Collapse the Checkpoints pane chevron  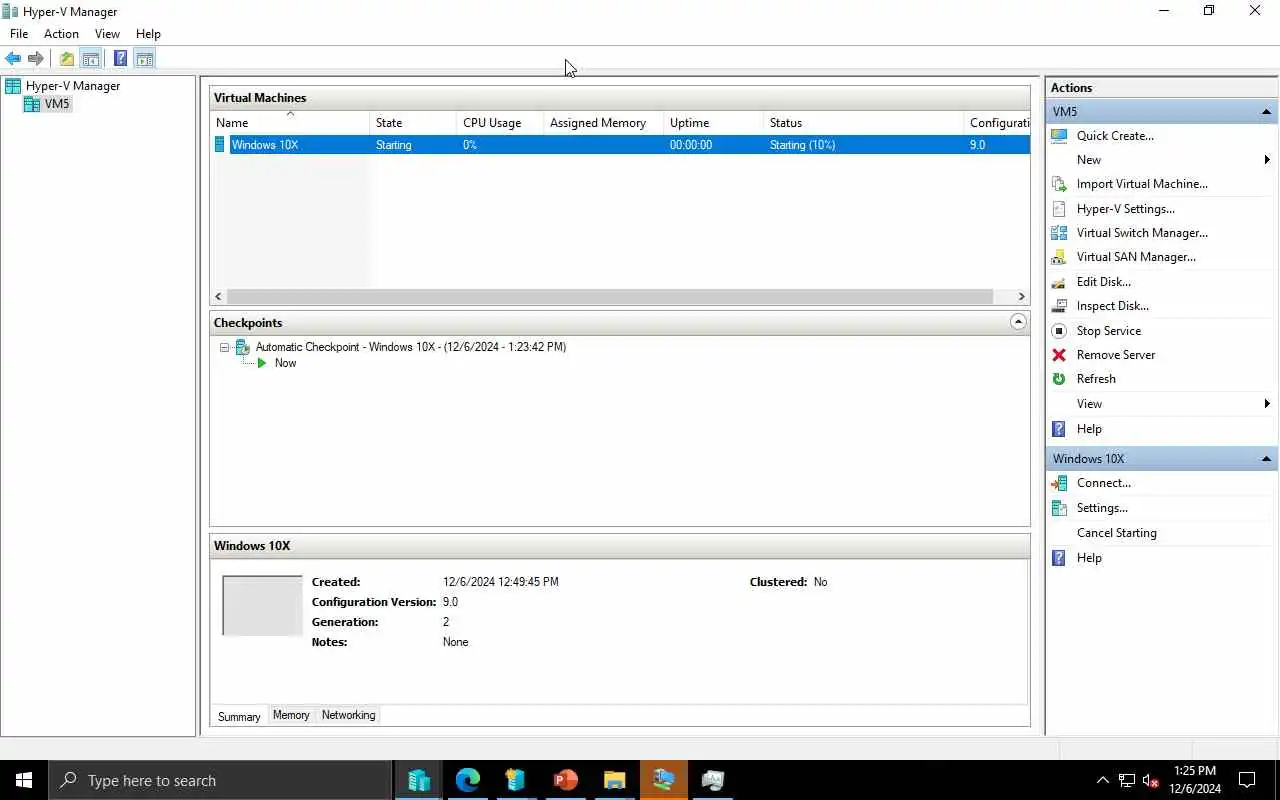coord(1018,322)
